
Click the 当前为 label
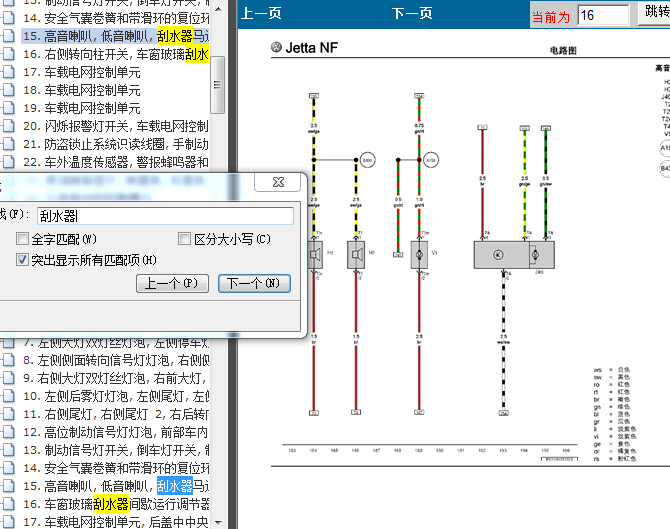[x=551, y=17]
